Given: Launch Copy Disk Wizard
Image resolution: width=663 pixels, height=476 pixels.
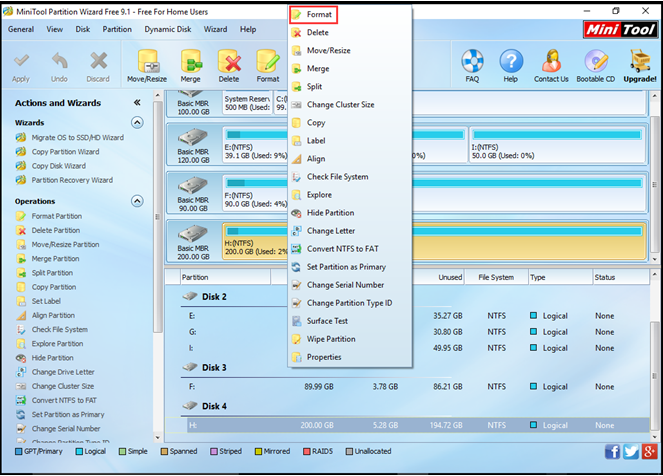Looking at the screenshot, I should (51, 166).
